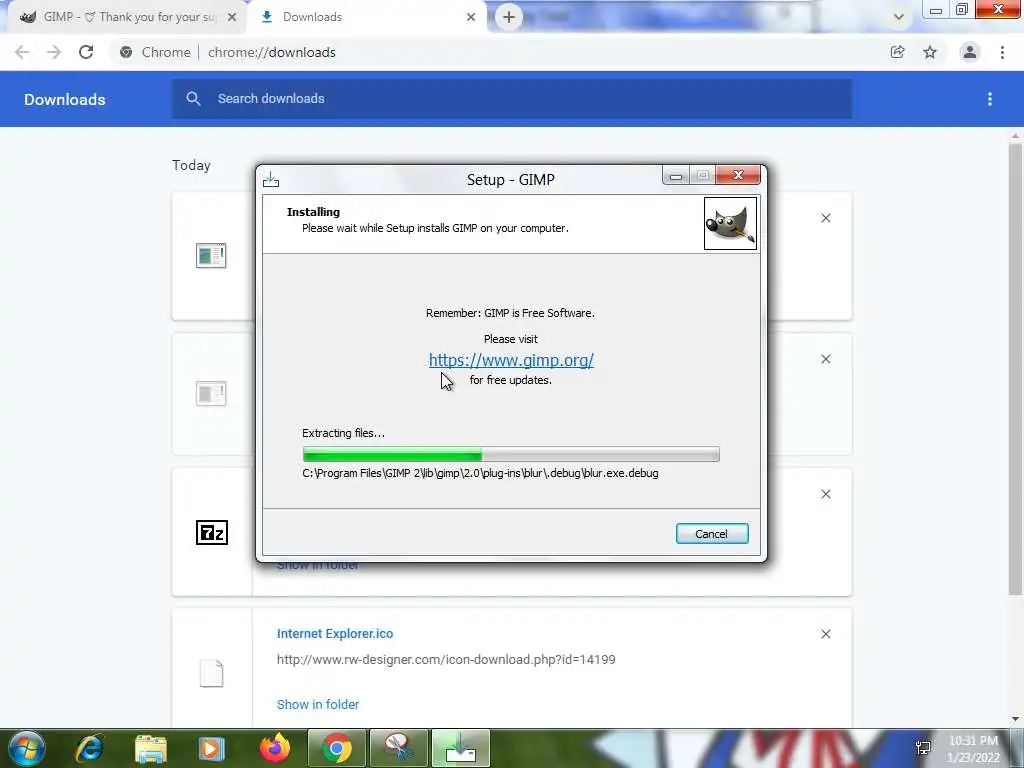Click the search magnifier icon in Downloads
Image resolution: width=1024 pixels, height=768 pixels.
pyautogui.click(x=193, y=99)
